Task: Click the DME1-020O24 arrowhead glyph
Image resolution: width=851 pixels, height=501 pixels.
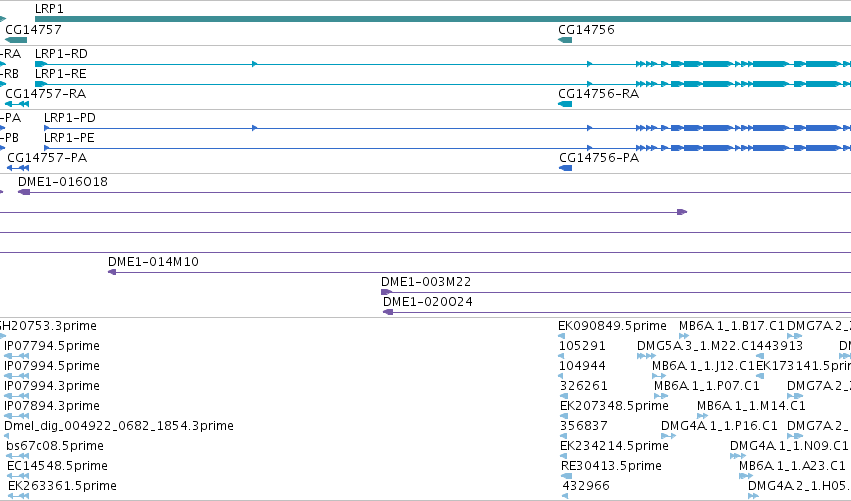Action: 388,312
